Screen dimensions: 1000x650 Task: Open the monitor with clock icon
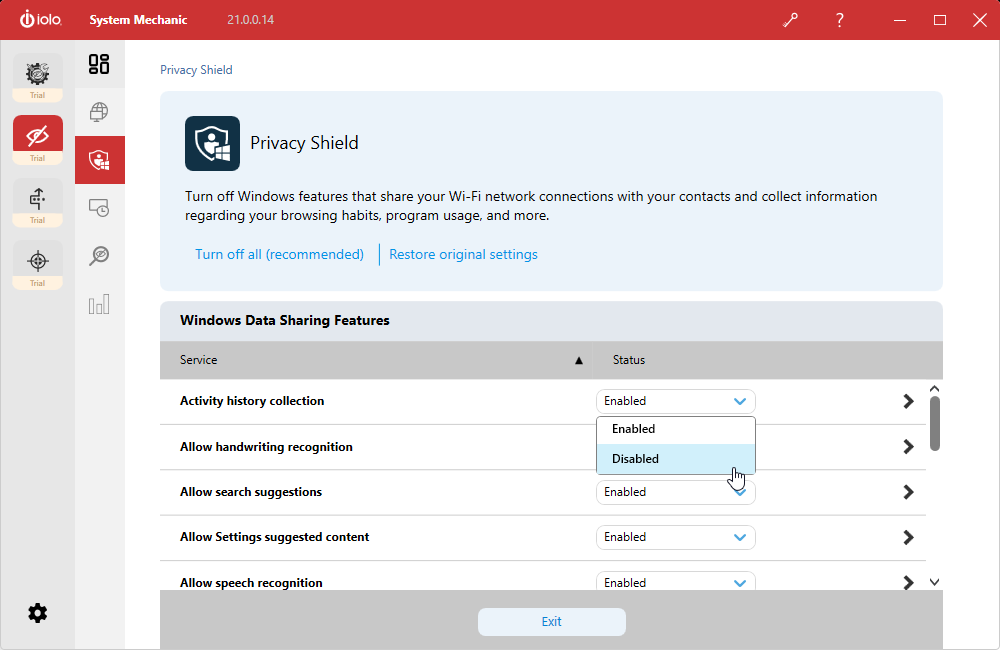(x=99, y=208)
